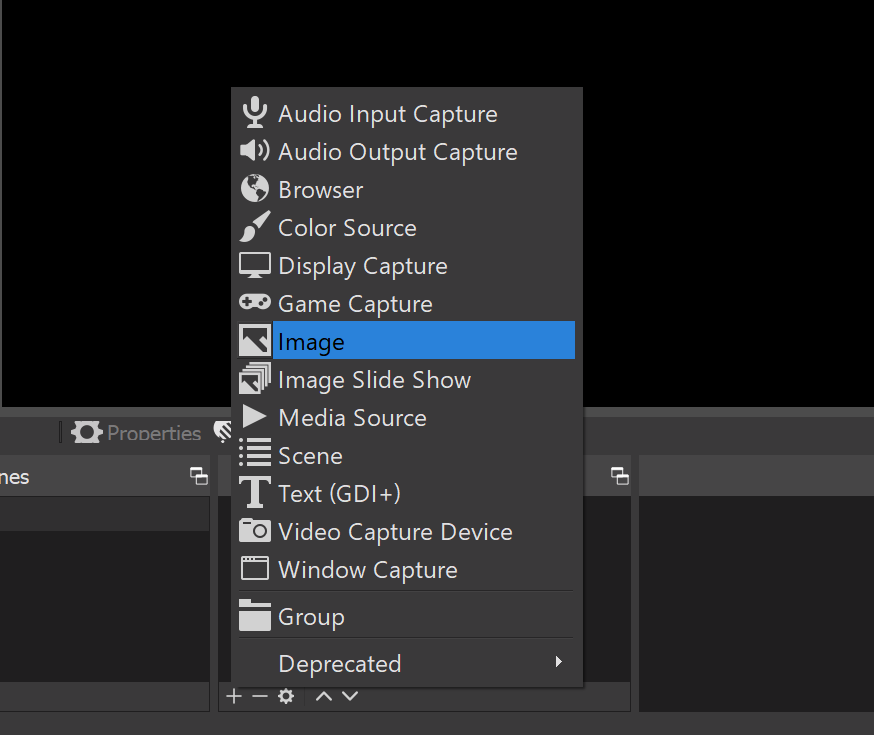Open source properties via bottom gear icon
The height and width of the screenshot is (735, 874).
[286, 696]
